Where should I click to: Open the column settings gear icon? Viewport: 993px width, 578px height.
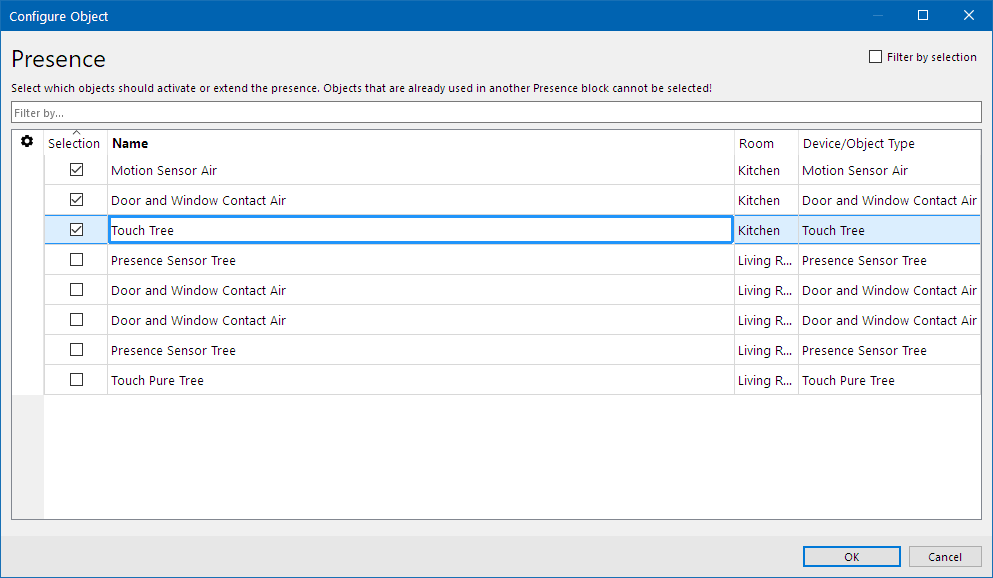(27, 141)
